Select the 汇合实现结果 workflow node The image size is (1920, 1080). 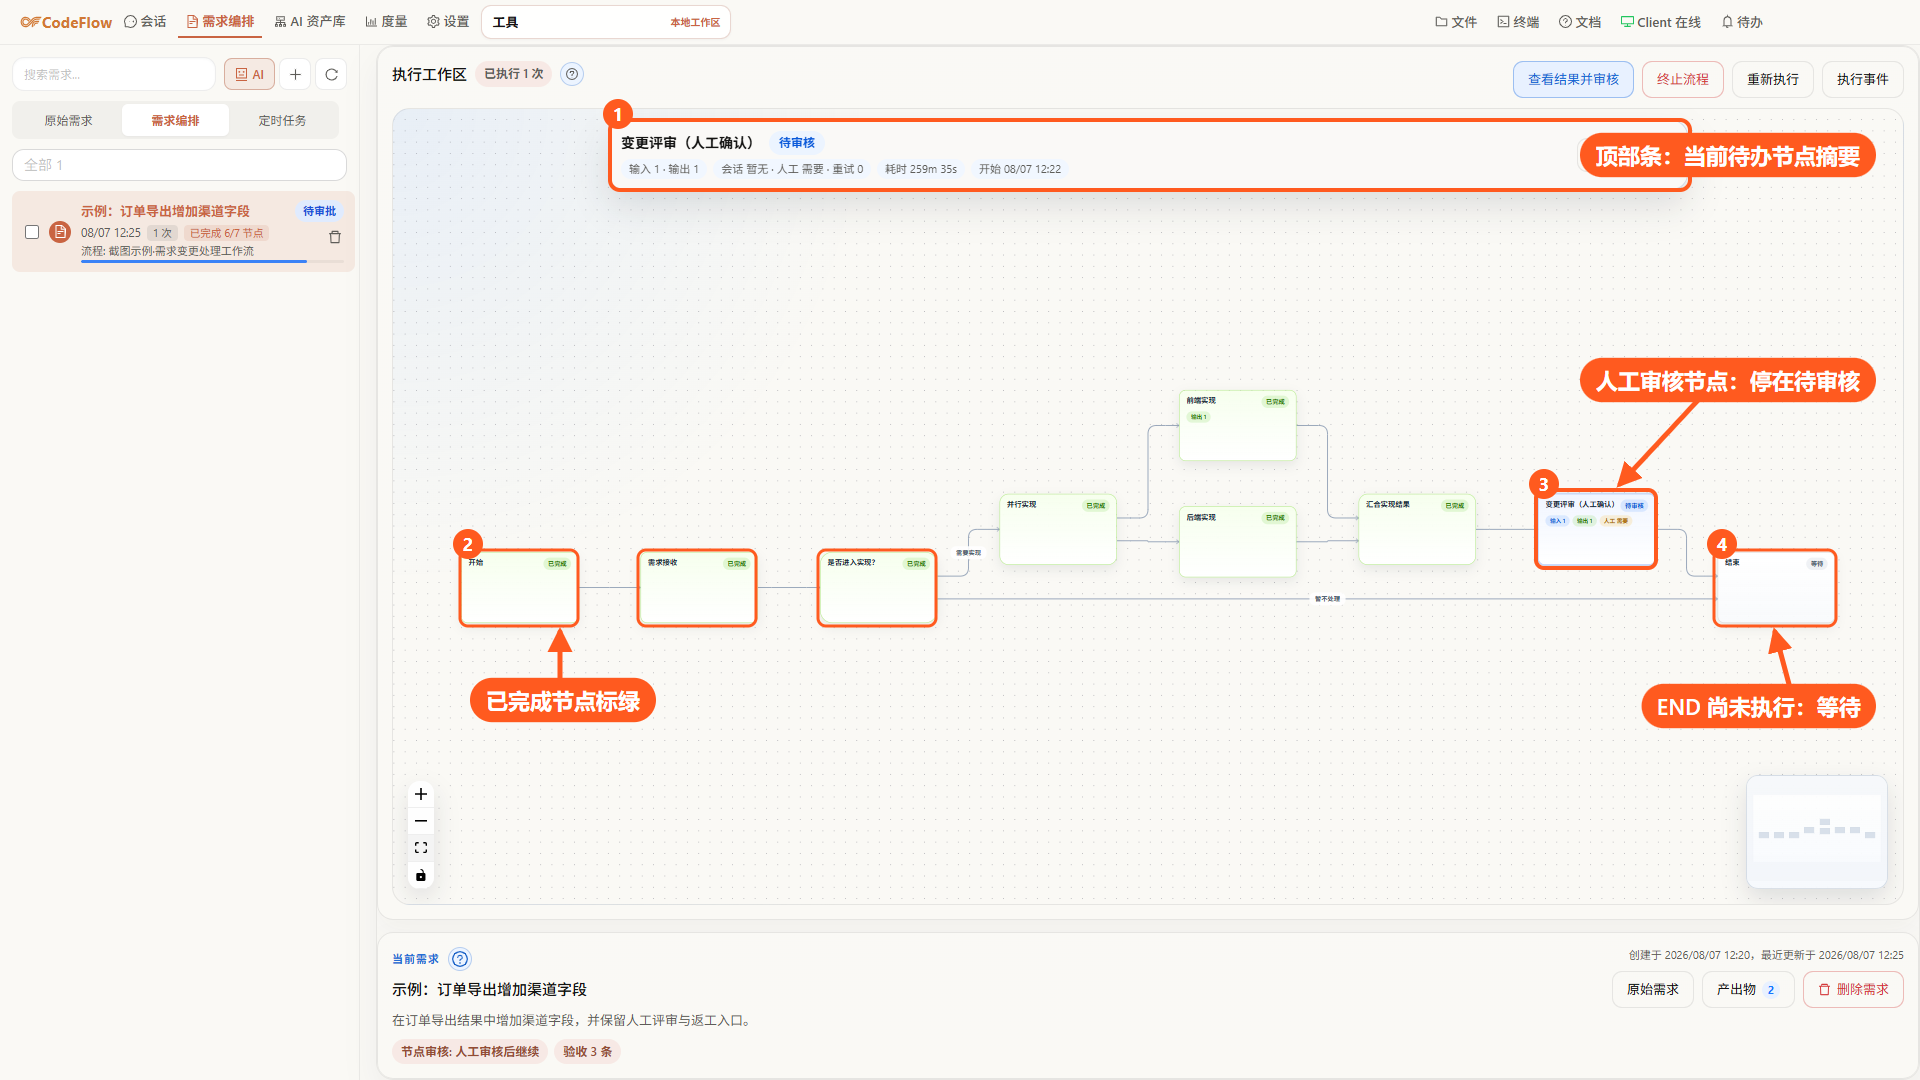tap(1417, 530)
